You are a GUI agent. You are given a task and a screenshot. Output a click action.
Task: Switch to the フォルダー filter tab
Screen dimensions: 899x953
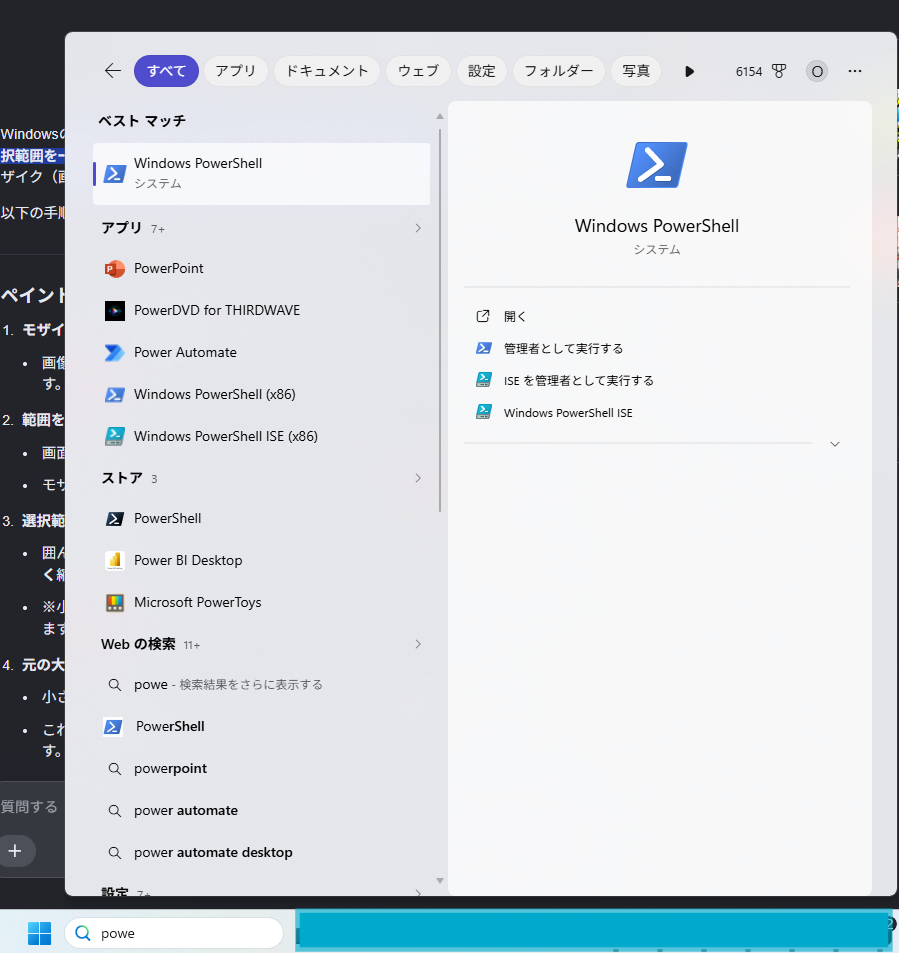[x=559, y=71]
